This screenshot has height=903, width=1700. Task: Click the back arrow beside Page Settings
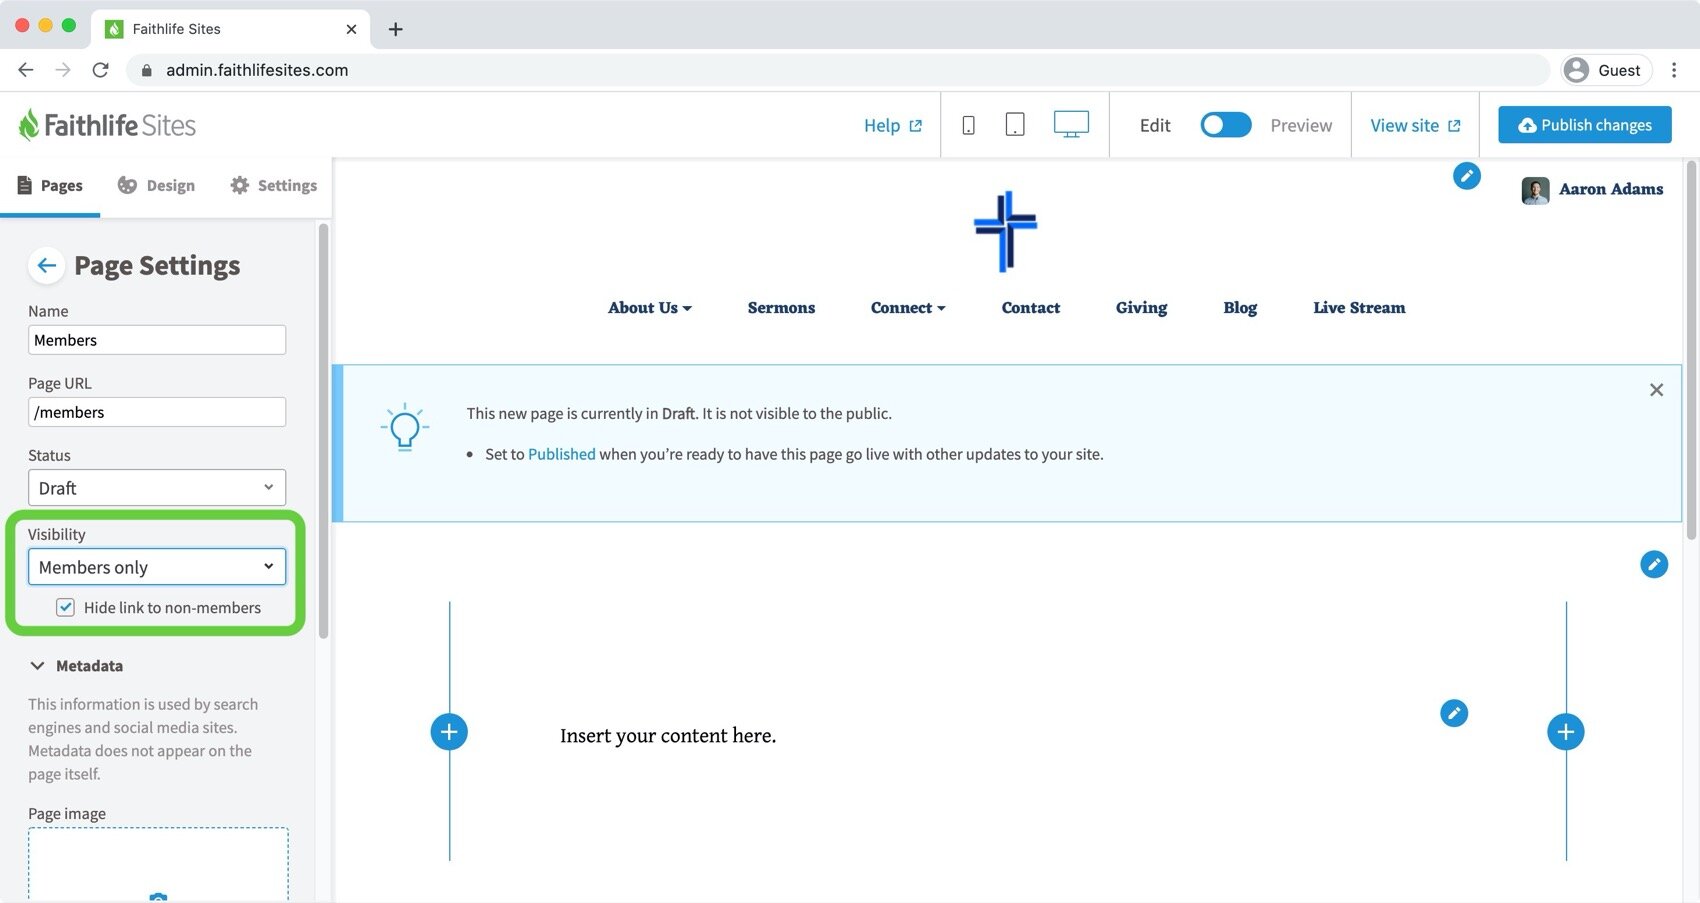[46, 265]
